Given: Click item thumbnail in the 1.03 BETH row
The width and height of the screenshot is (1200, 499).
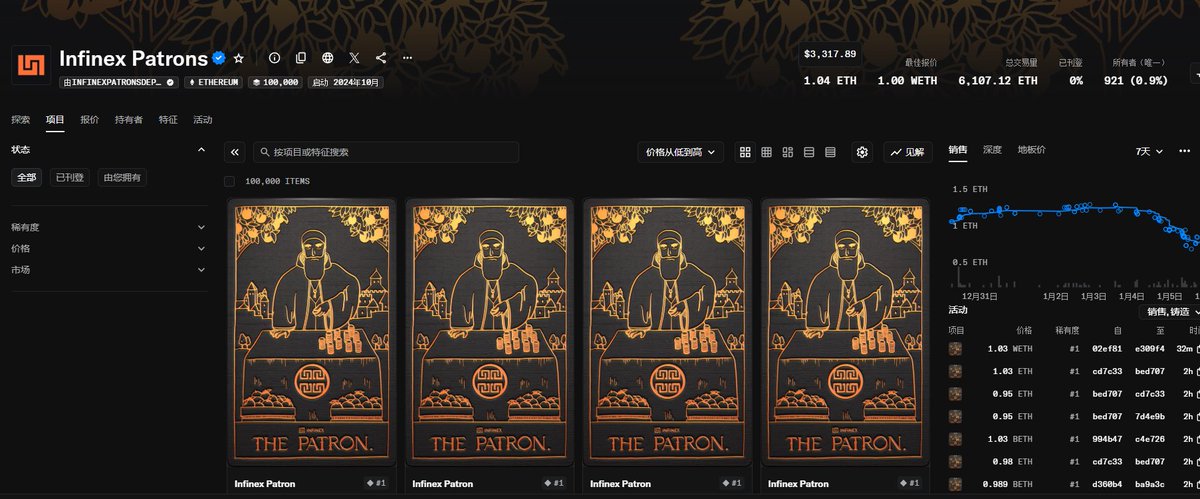Looking at the screenshot, I should [x=955, y=441].
